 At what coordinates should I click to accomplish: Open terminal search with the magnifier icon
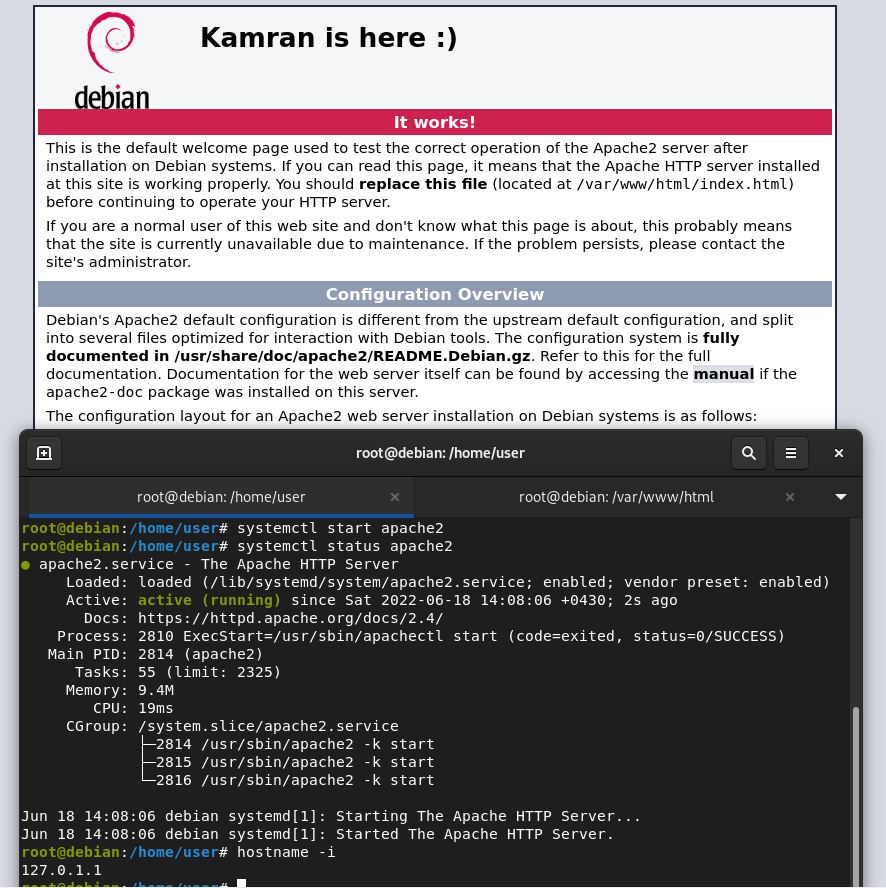click(x=749, y=453)
